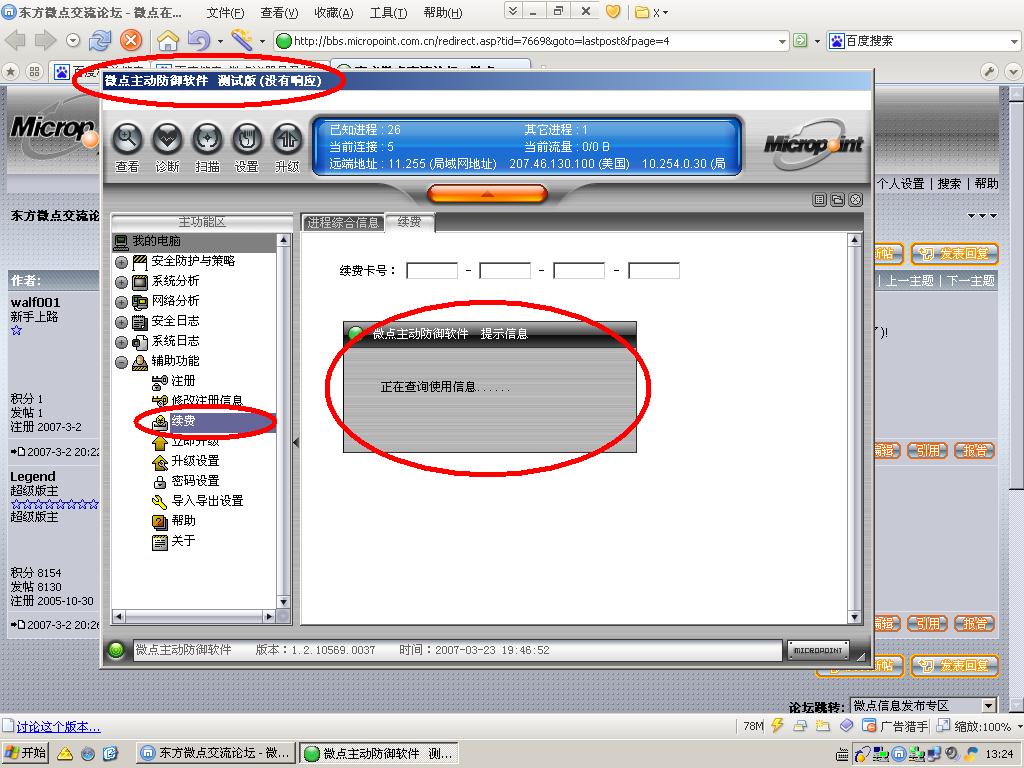Click the first 续费卡号 input box

432,270
